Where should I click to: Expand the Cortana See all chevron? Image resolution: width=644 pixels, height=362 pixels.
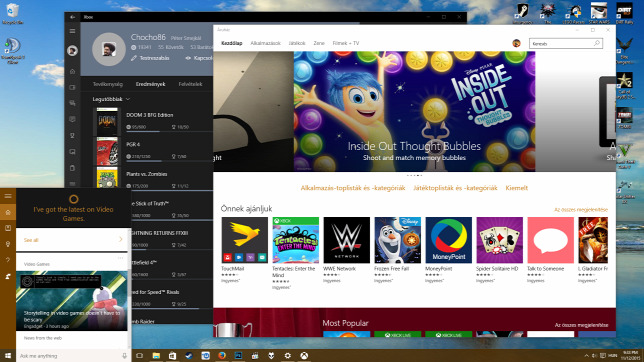120,239
